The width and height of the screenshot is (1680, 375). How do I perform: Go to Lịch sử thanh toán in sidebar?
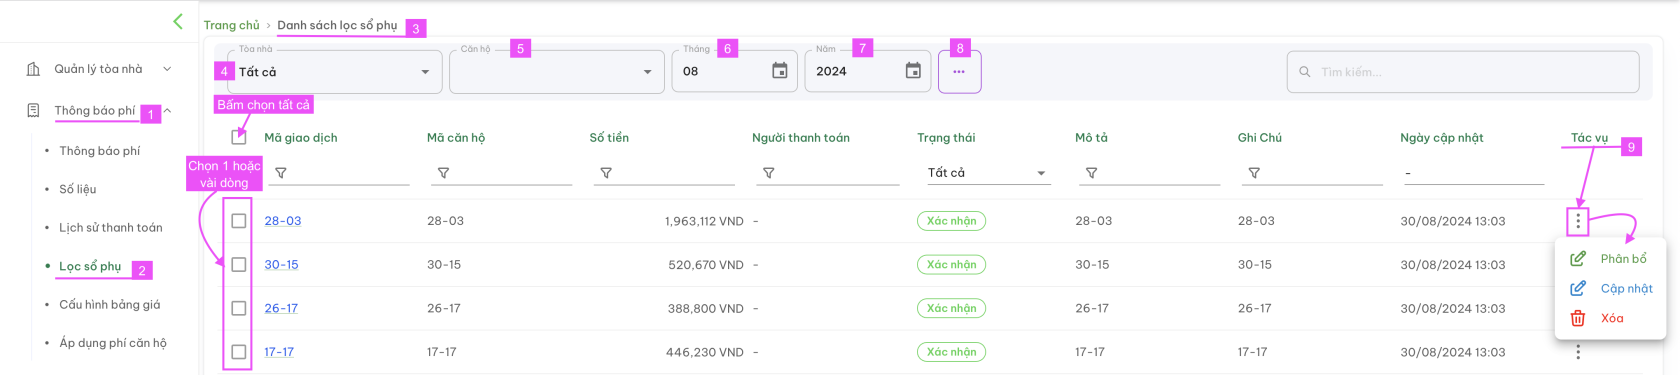coord(110,227)
